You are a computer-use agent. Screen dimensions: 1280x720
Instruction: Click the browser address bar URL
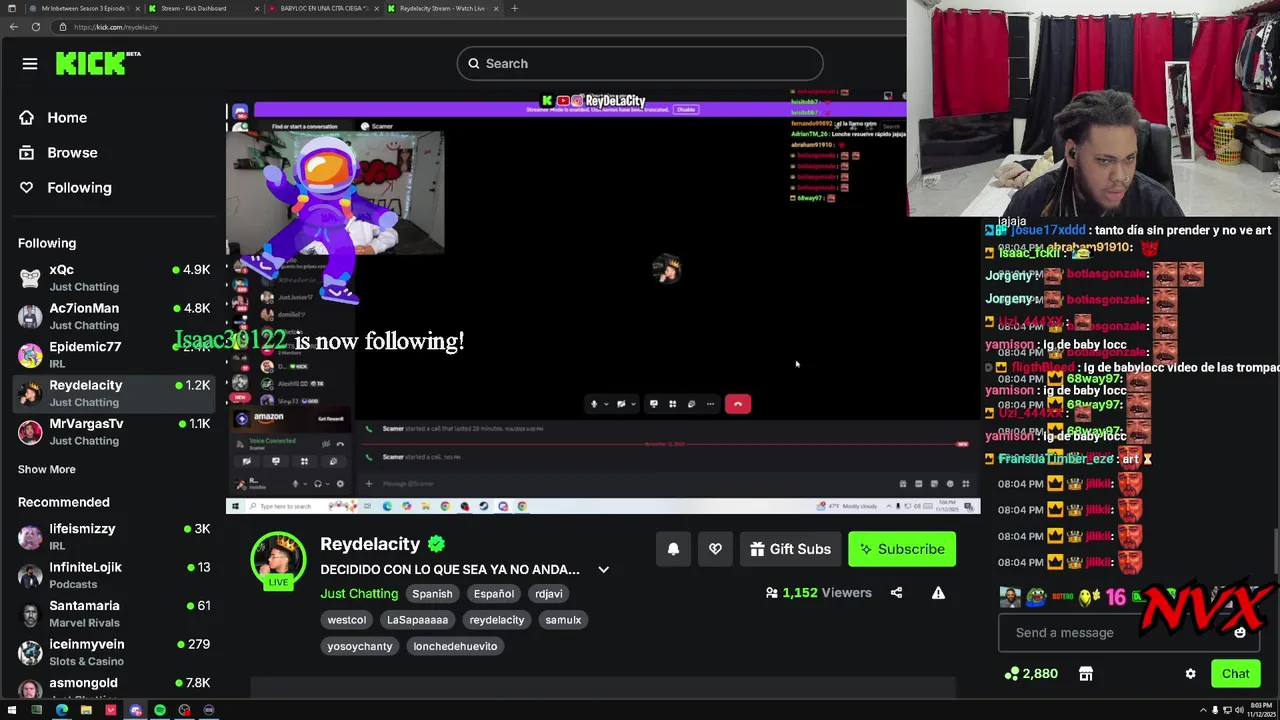click(x=116, y=27)
